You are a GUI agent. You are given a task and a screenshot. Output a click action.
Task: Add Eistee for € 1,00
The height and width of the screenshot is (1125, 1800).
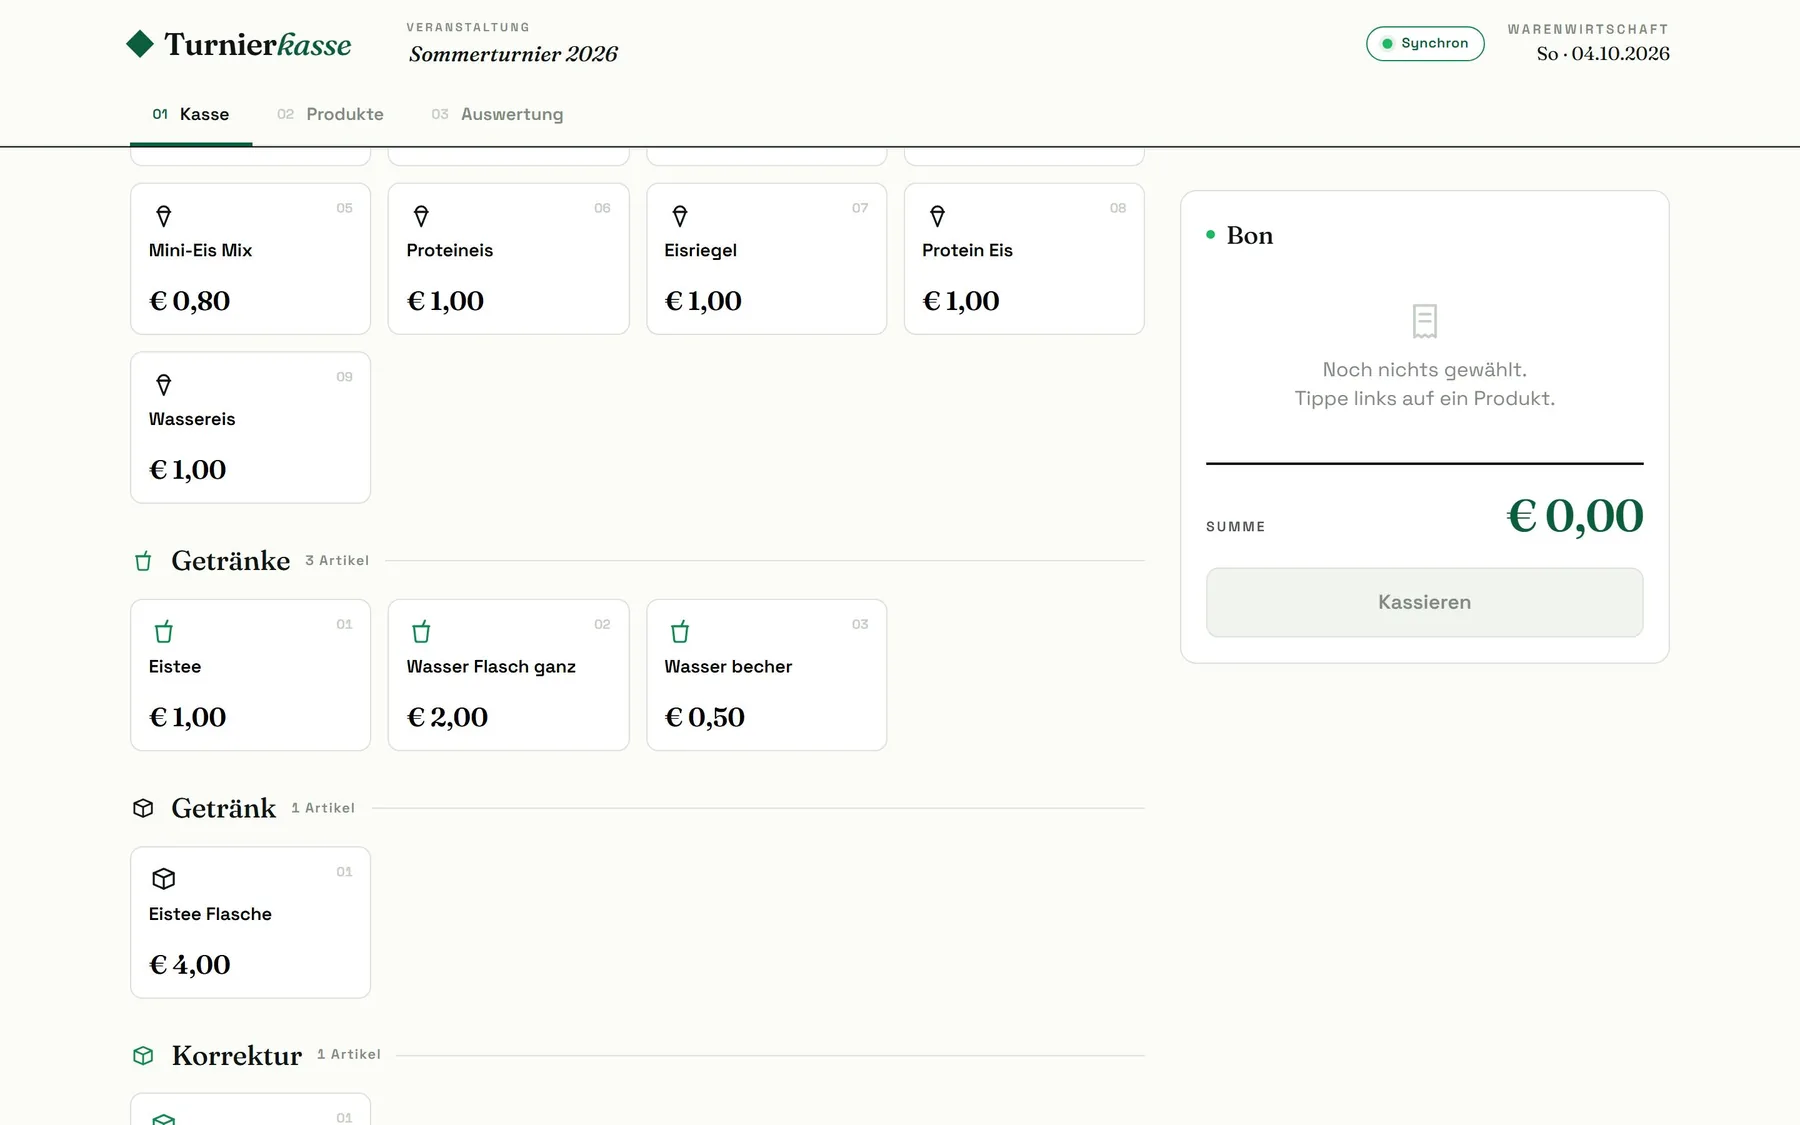pyautogui.click(x=250, y=675)
